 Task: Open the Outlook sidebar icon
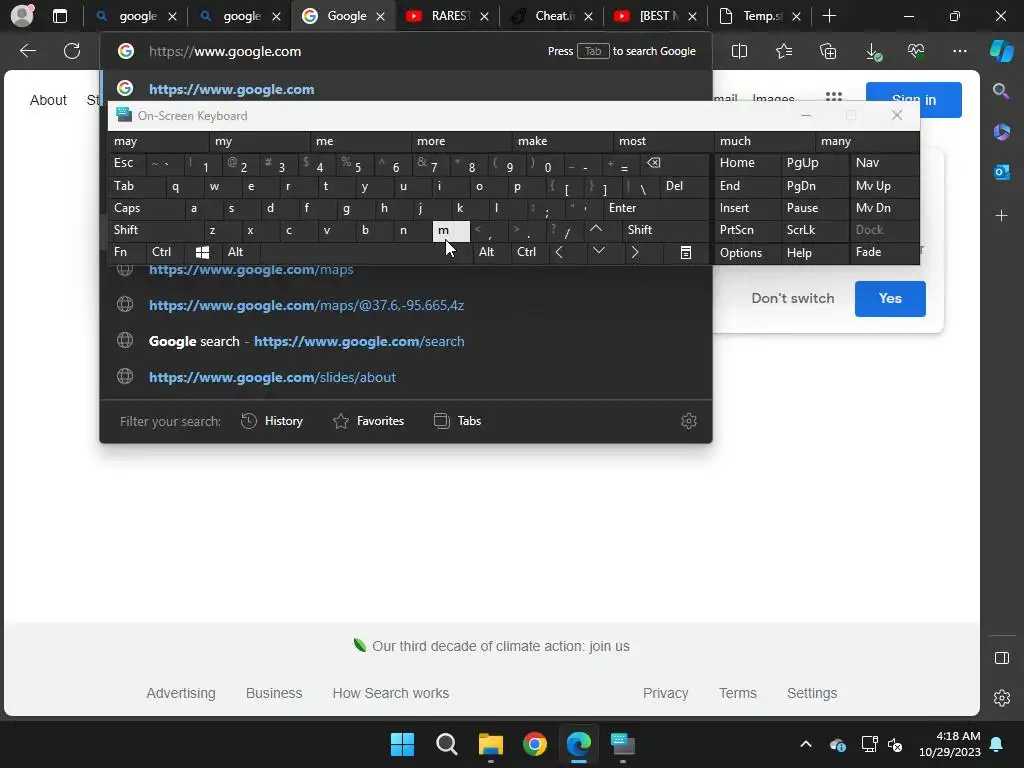1001,172
